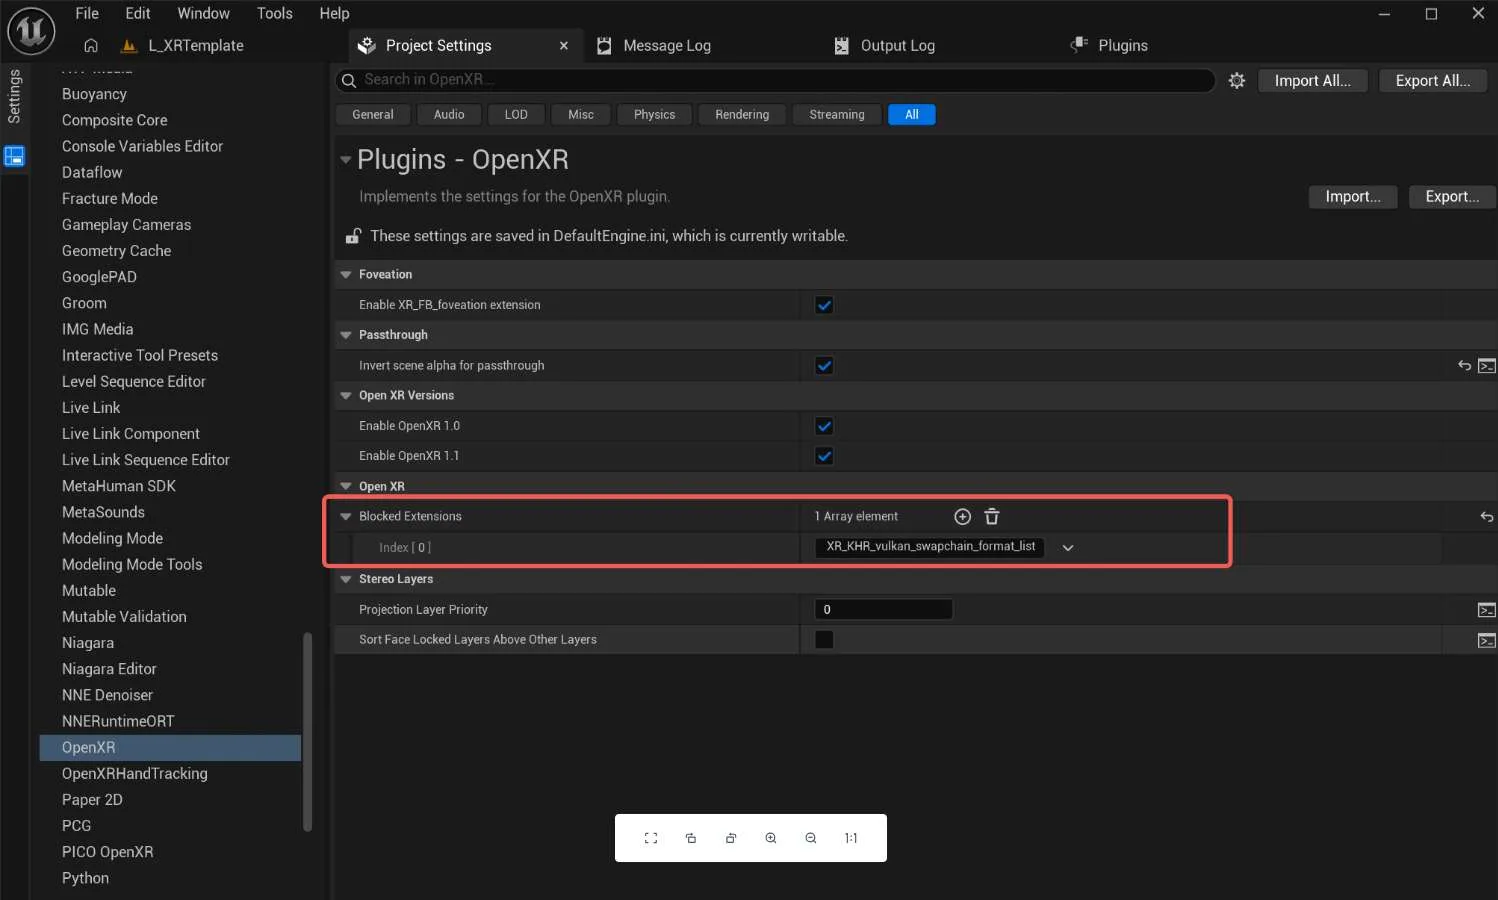Select the Rendering filter
The height and width of the screenshot is (900, 1498).
click(742, 114)
